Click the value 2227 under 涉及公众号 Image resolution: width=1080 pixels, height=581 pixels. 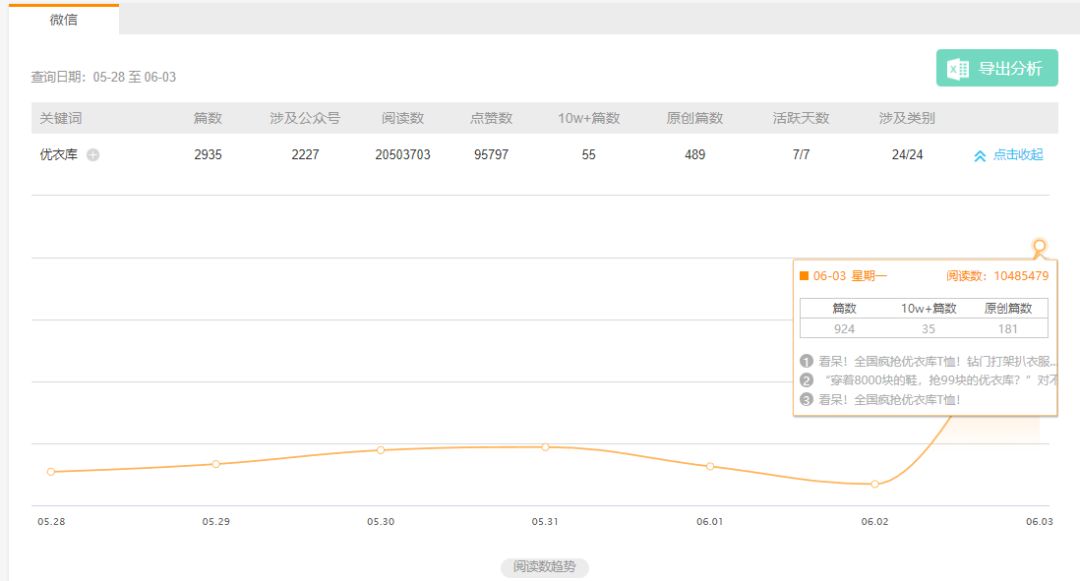pyautogui.click(x=305, y=155)
